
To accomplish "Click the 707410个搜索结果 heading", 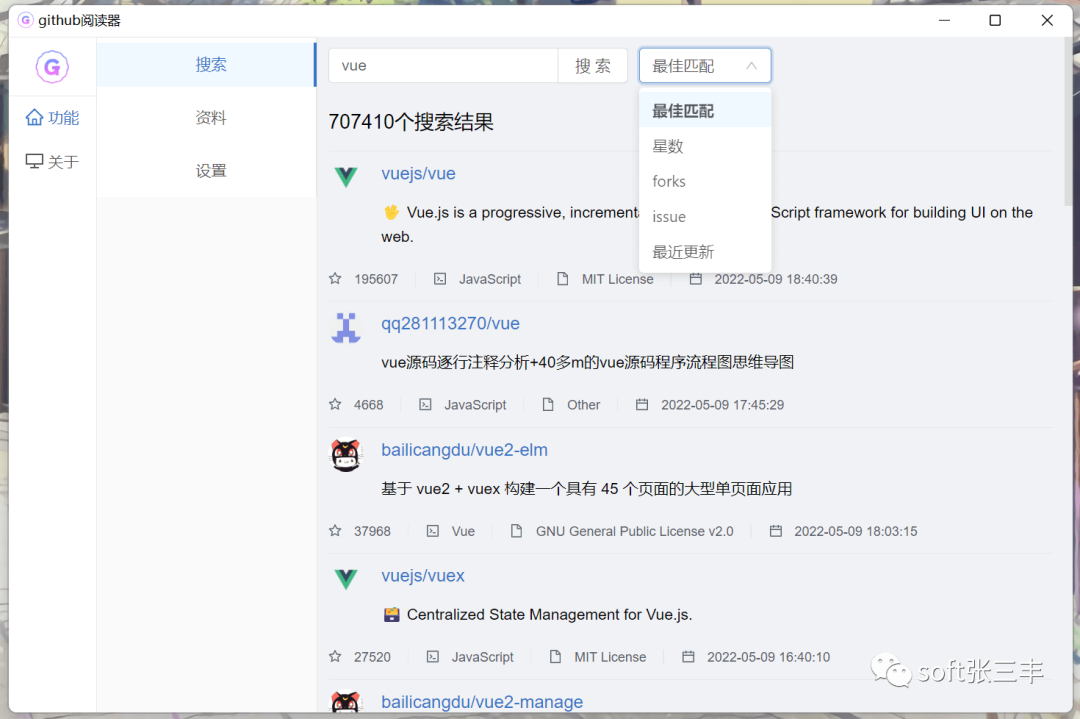I will 411,122.
